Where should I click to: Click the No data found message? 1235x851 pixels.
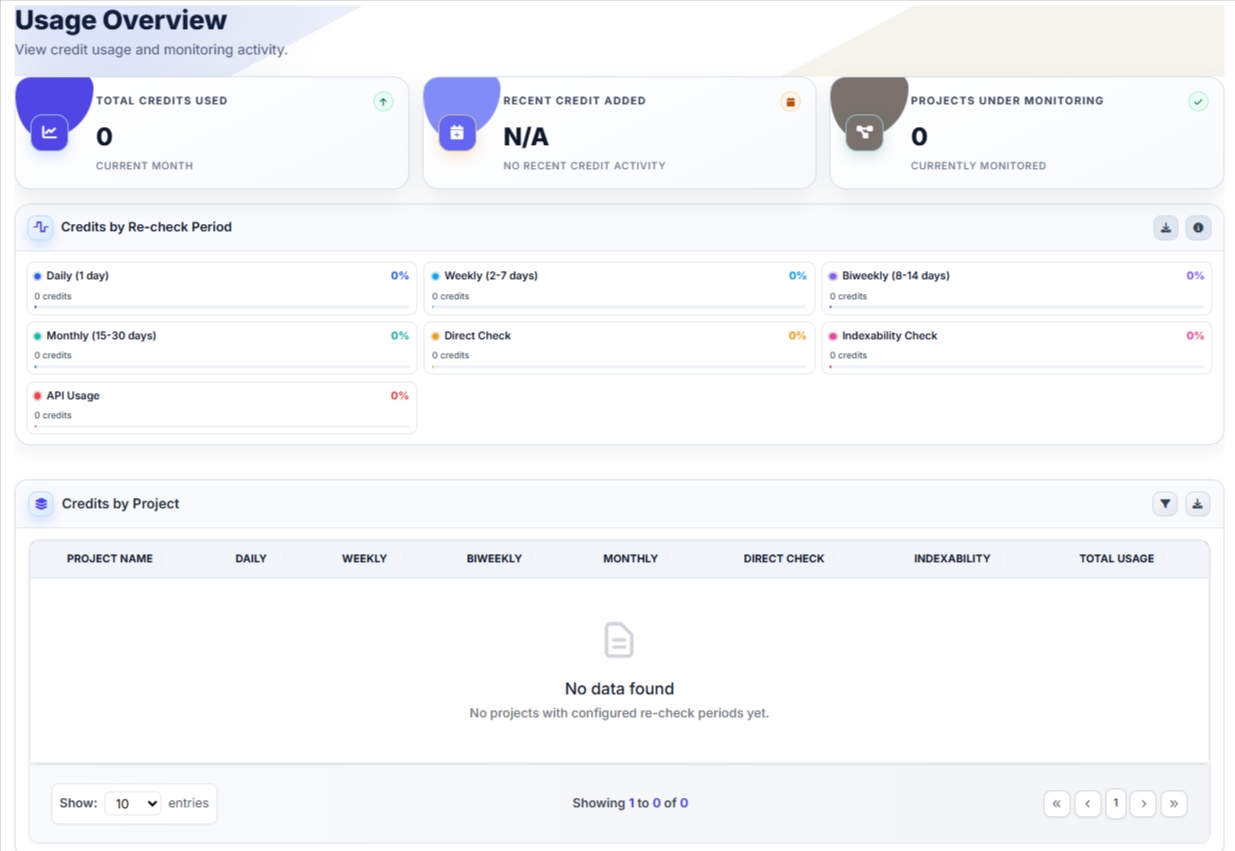coord(619,689)
